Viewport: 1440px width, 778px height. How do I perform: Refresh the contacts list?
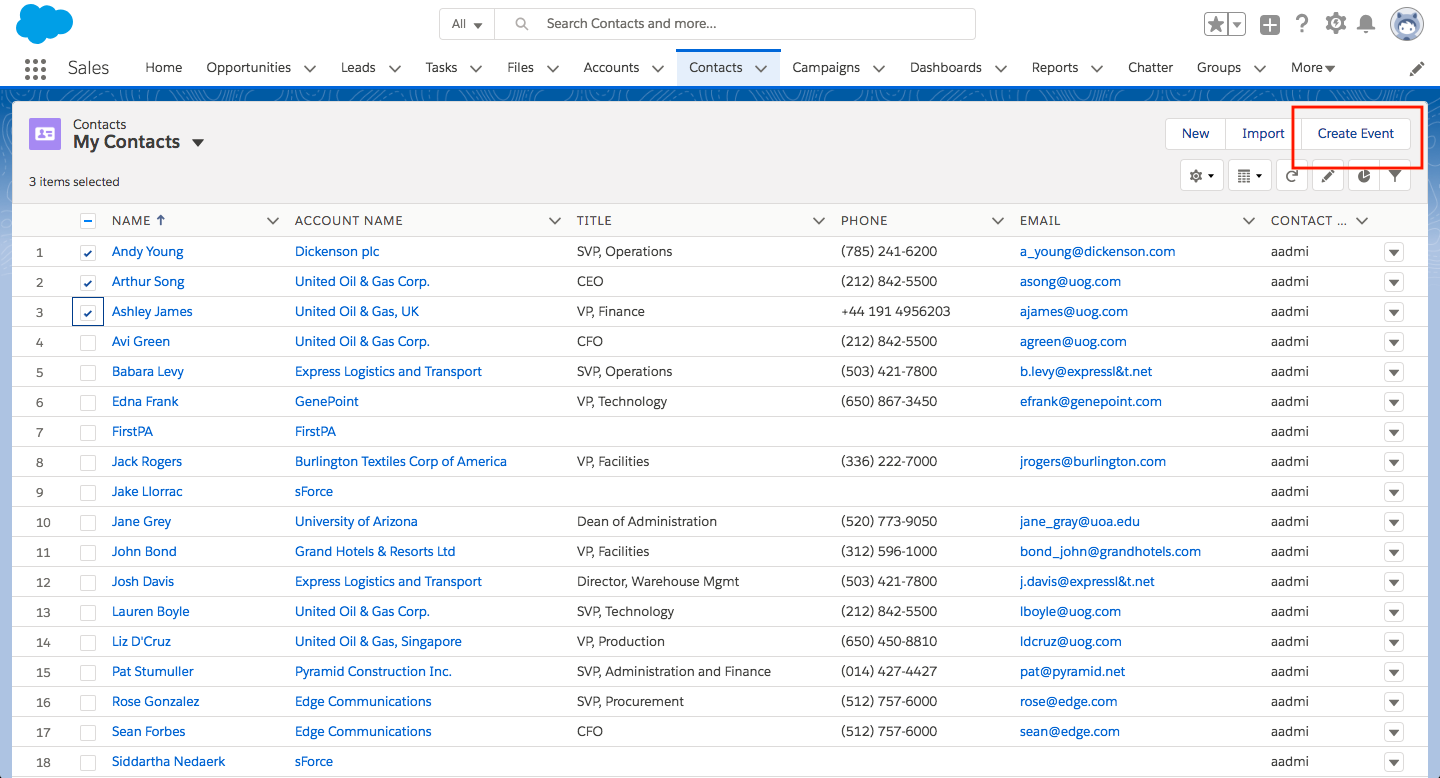1292,176
